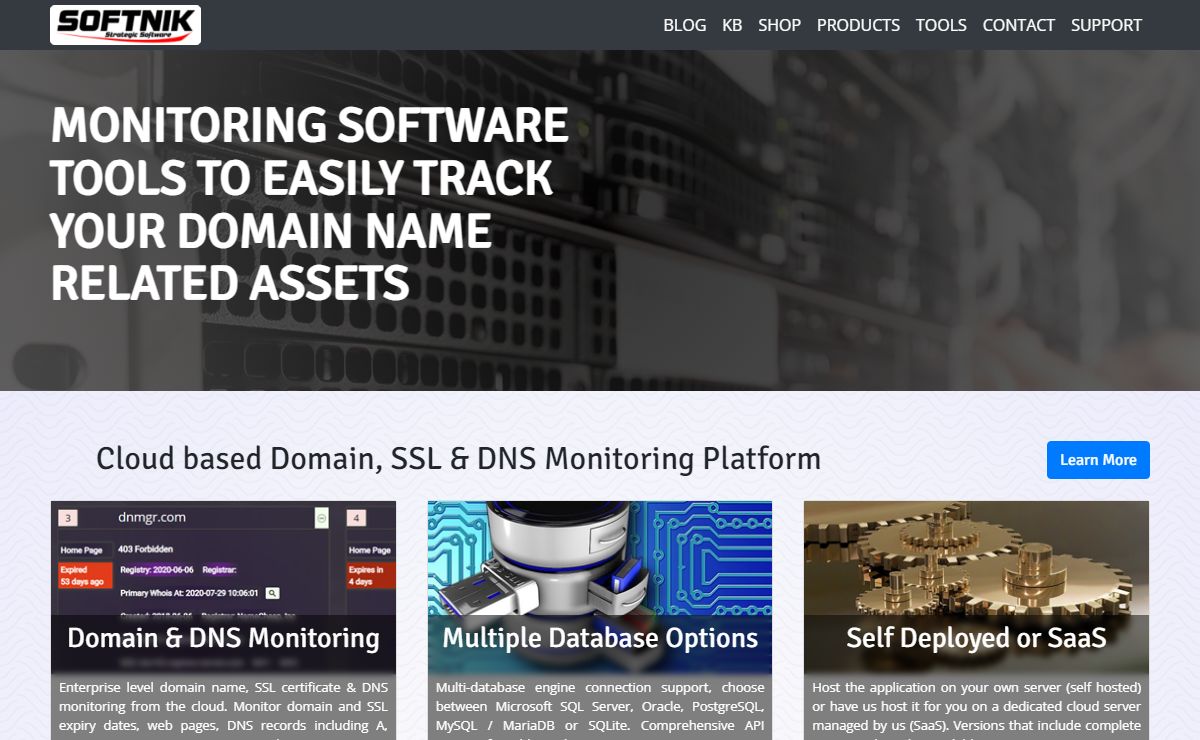Click the 'Monitoring Software Tools' hero headline
This screenshot has width=1200, height=740.
(x=309, y=204)
